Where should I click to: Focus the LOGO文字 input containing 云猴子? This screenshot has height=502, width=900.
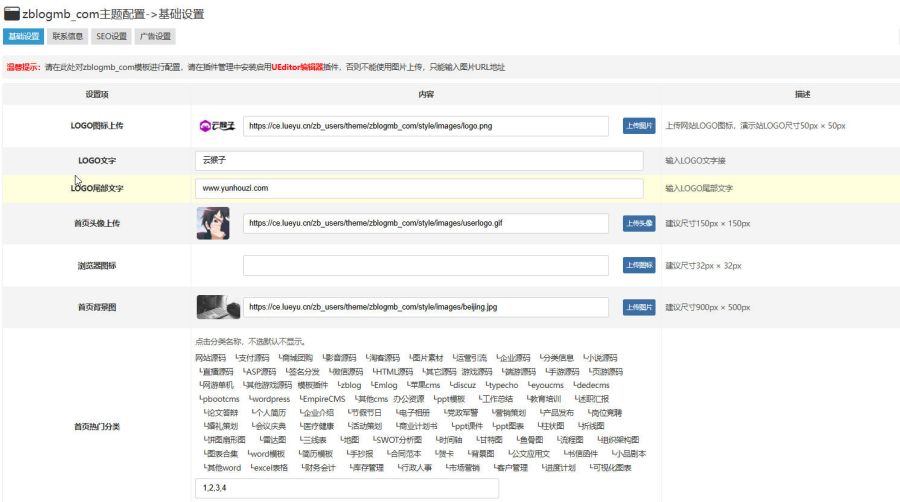pyautogui.click(x=419, y=160)
